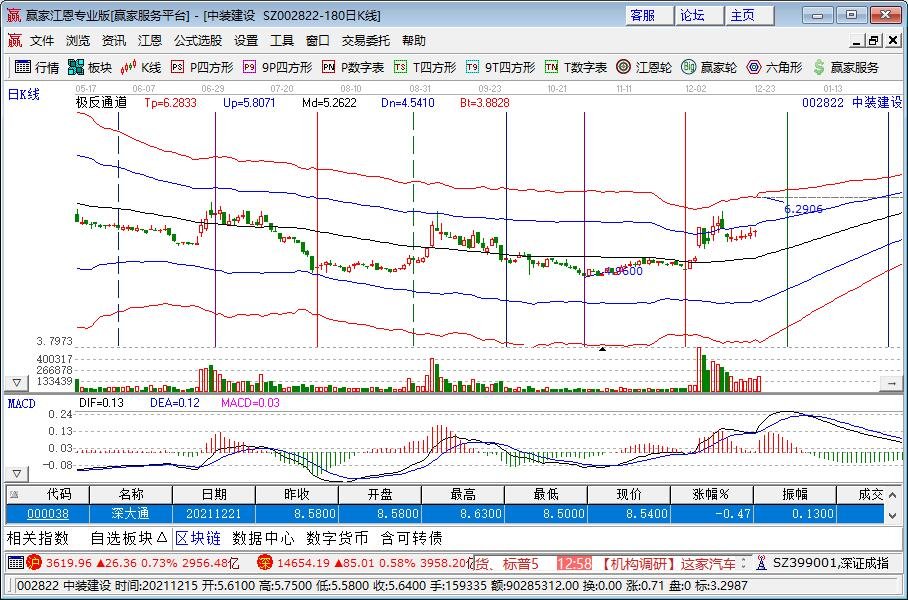Open 赢家服务 dollar-sign service

click(x=845, y=67)
